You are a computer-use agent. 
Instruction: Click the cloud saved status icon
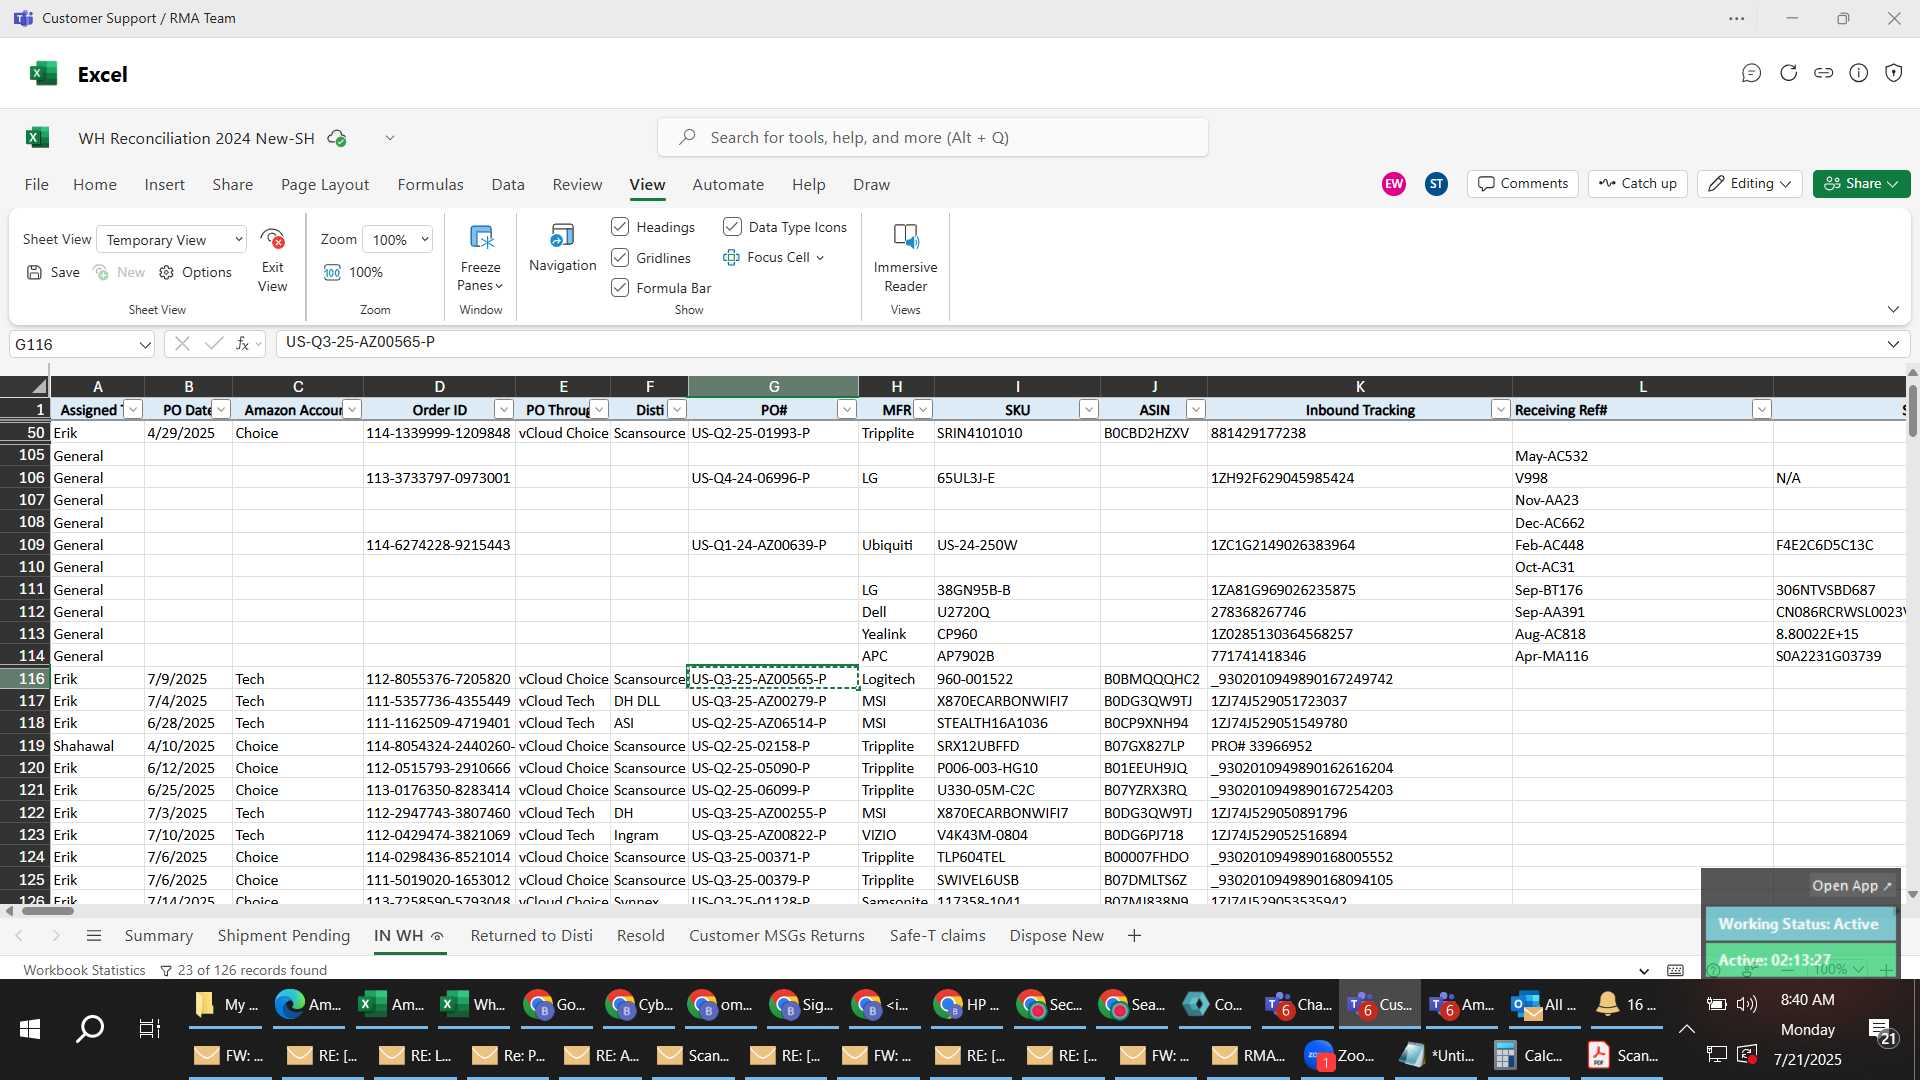point(337,138)
